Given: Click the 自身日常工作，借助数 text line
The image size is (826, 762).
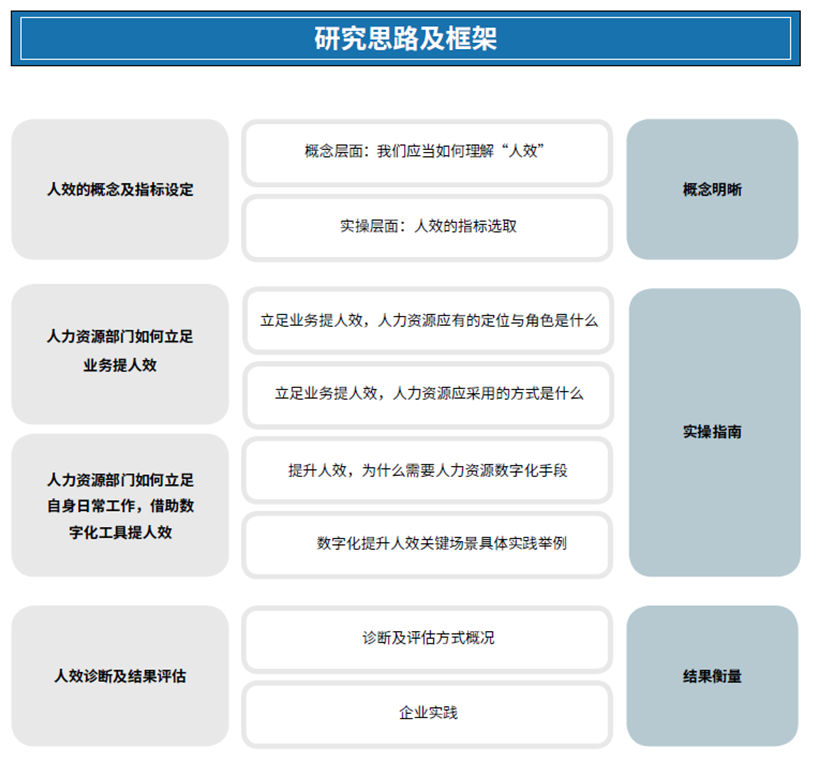Looking at the screenshot, I should 120,505.
